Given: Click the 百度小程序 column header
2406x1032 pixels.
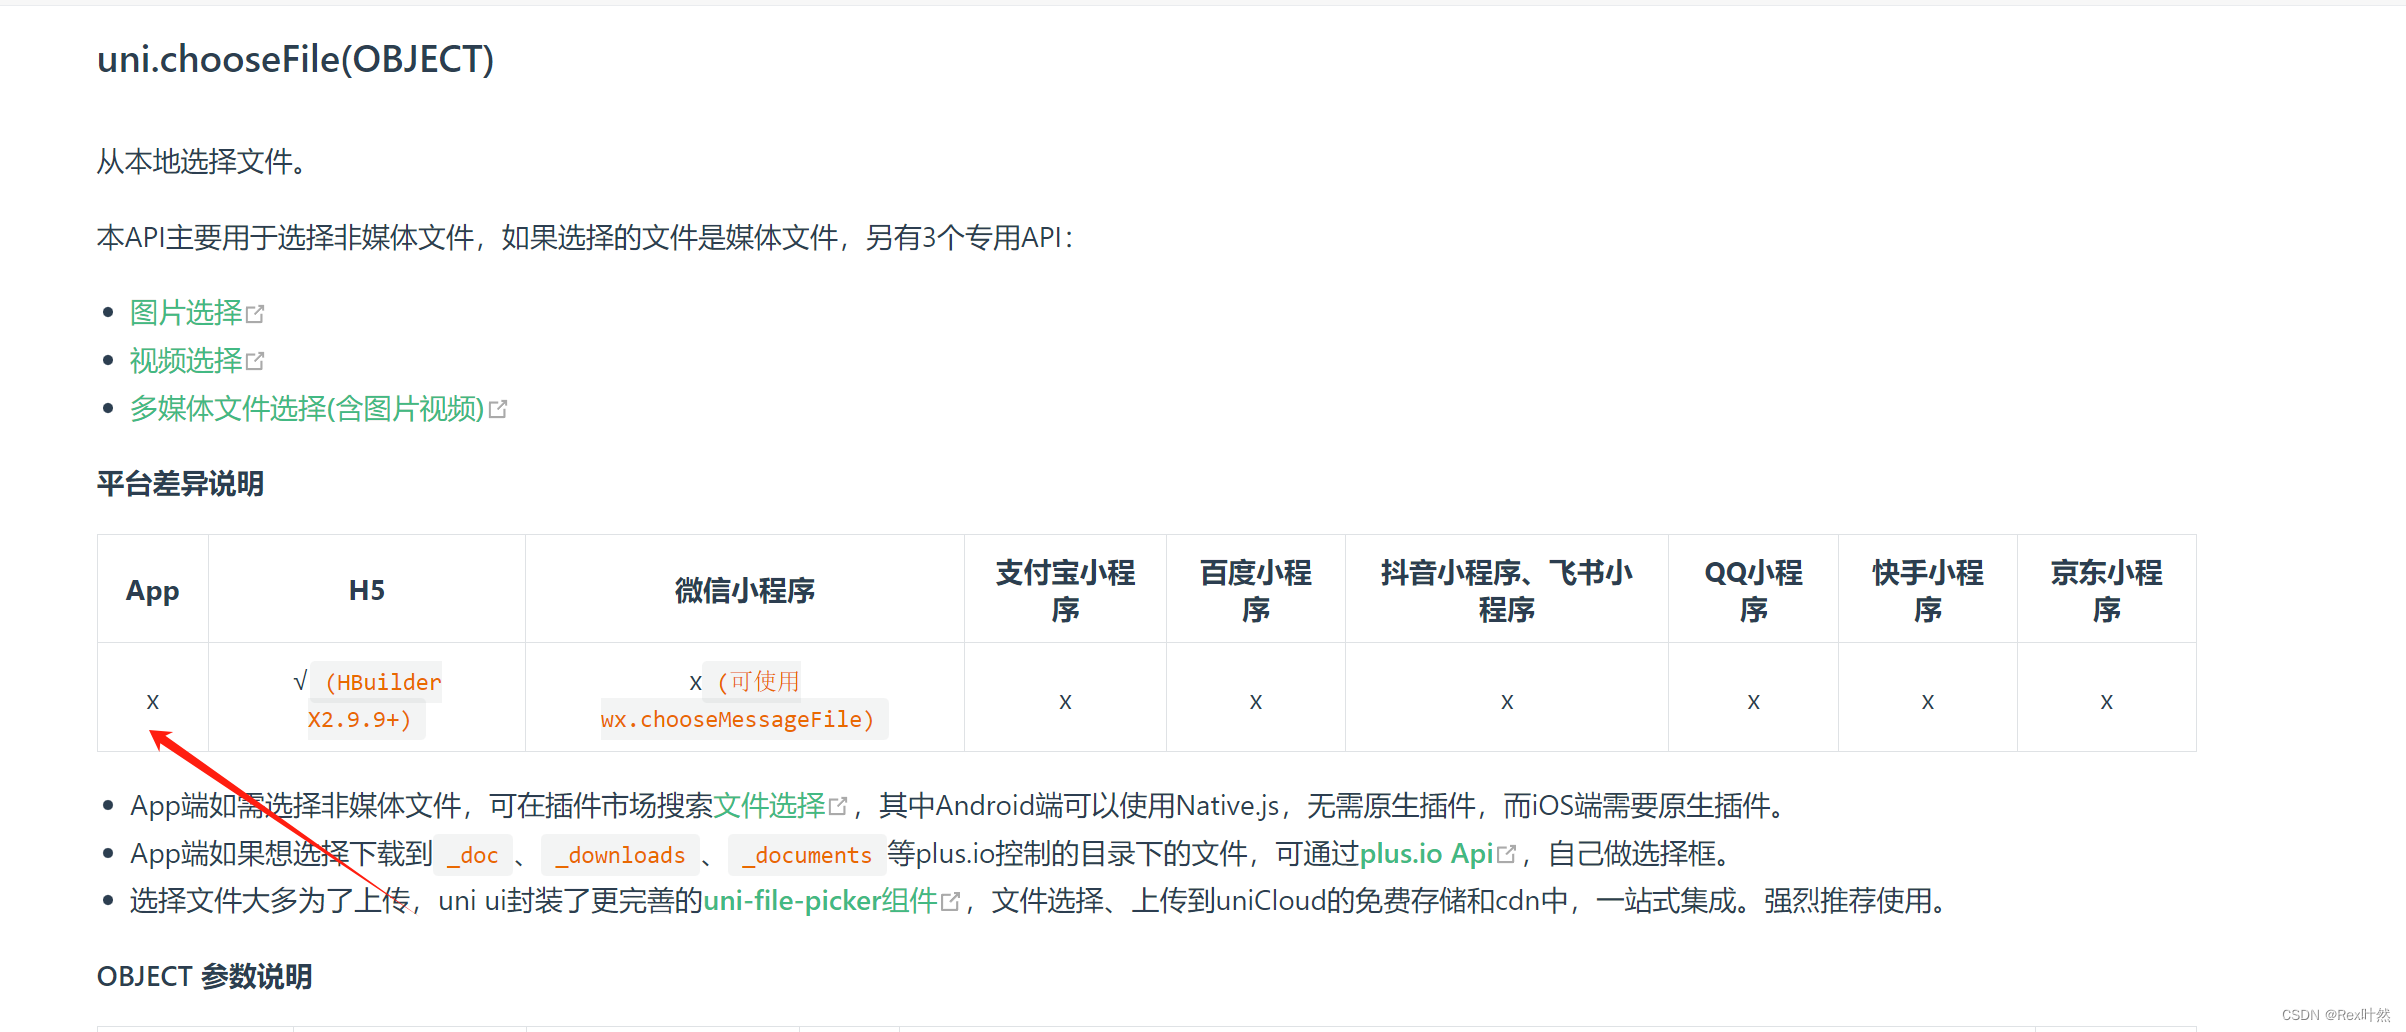Looking at the screenshot, I should tap(1256, 590).
